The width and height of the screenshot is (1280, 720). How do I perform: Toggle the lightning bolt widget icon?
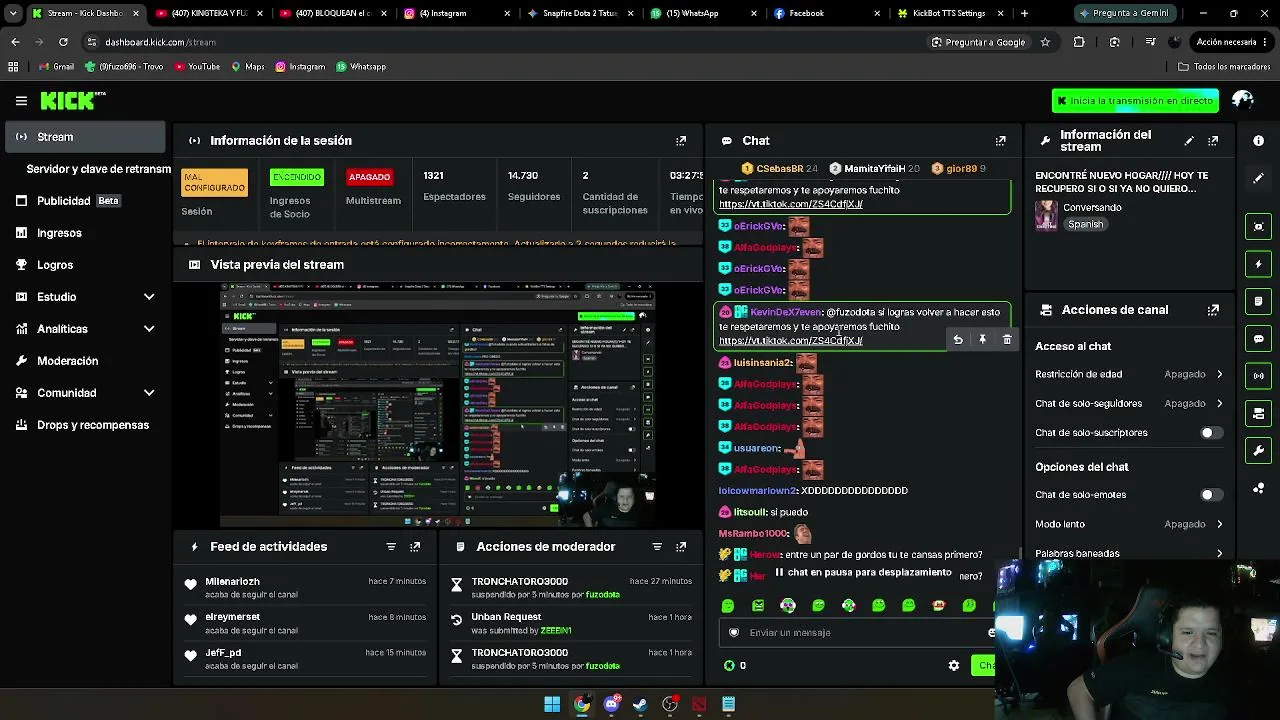coord(1259,264)
